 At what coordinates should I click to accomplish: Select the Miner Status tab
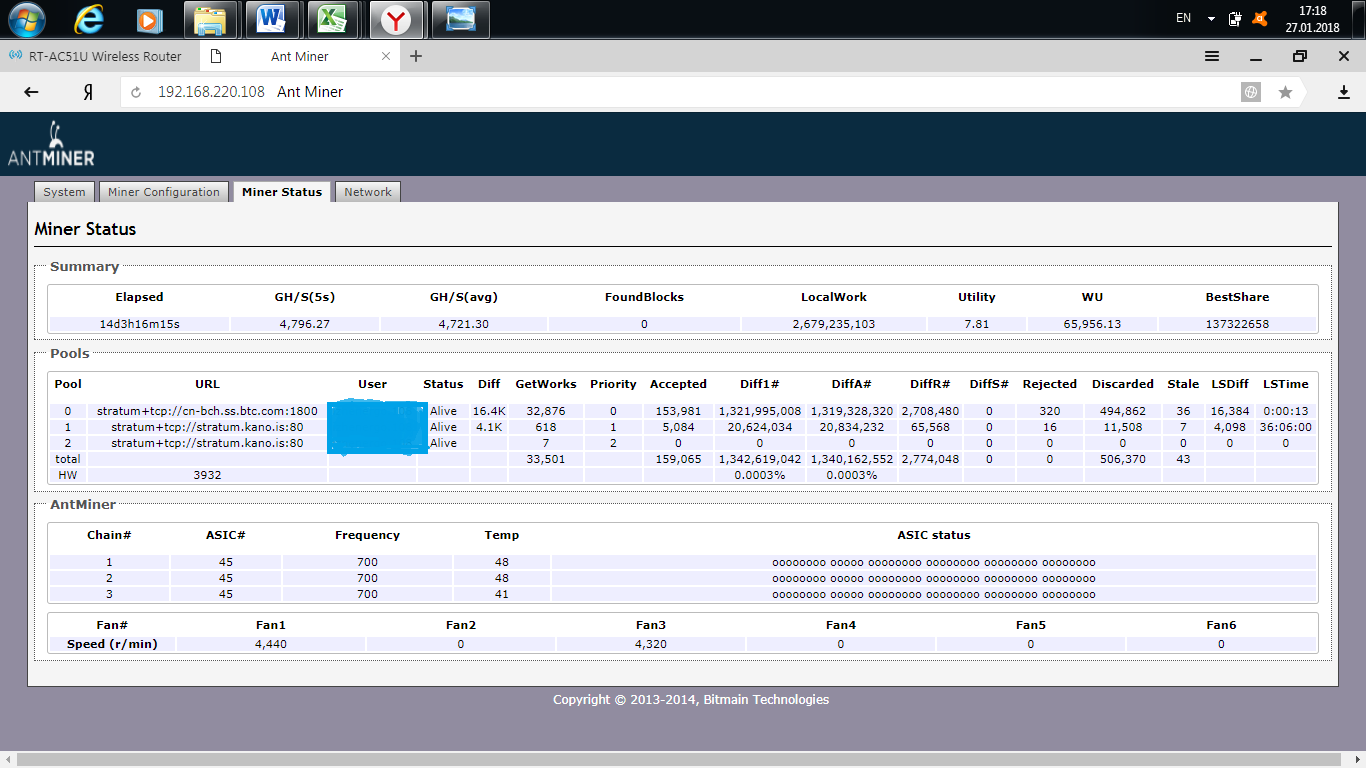pos(282,192)
